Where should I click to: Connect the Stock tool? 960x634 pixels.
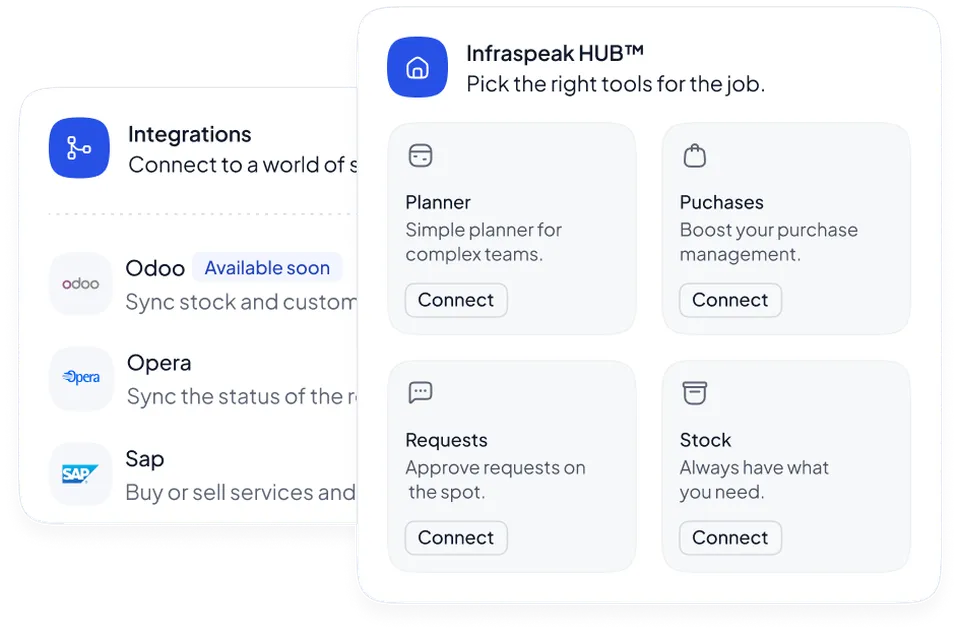point(730,538)
